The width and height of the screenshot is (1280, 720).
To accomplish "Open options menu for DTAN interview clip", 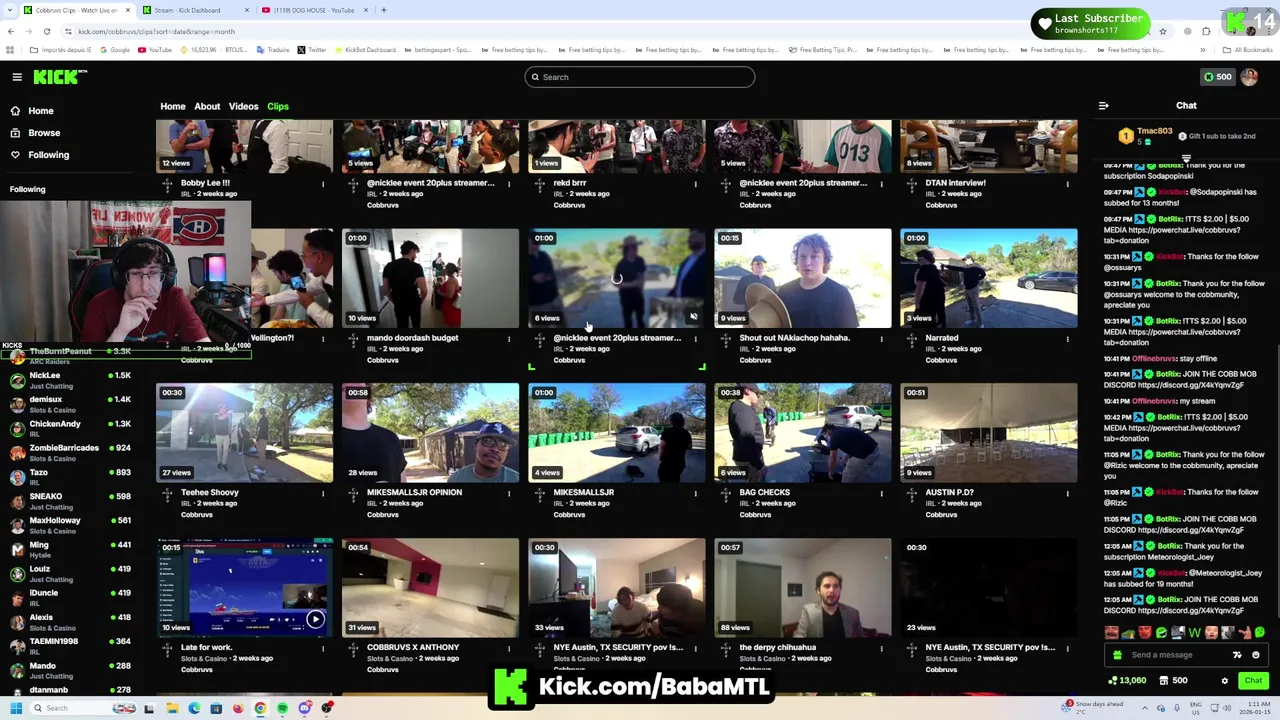I will pos(1067,184).
